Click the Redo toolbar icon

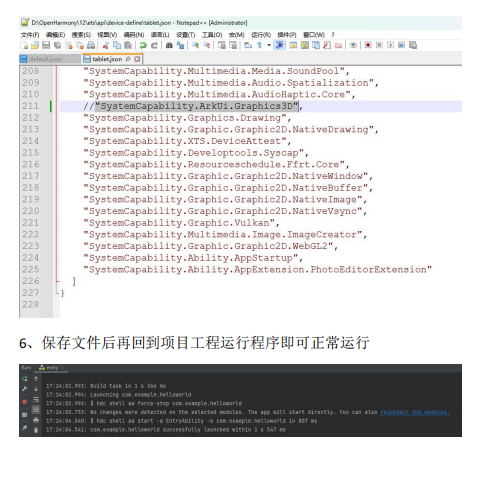coord(154,45)
